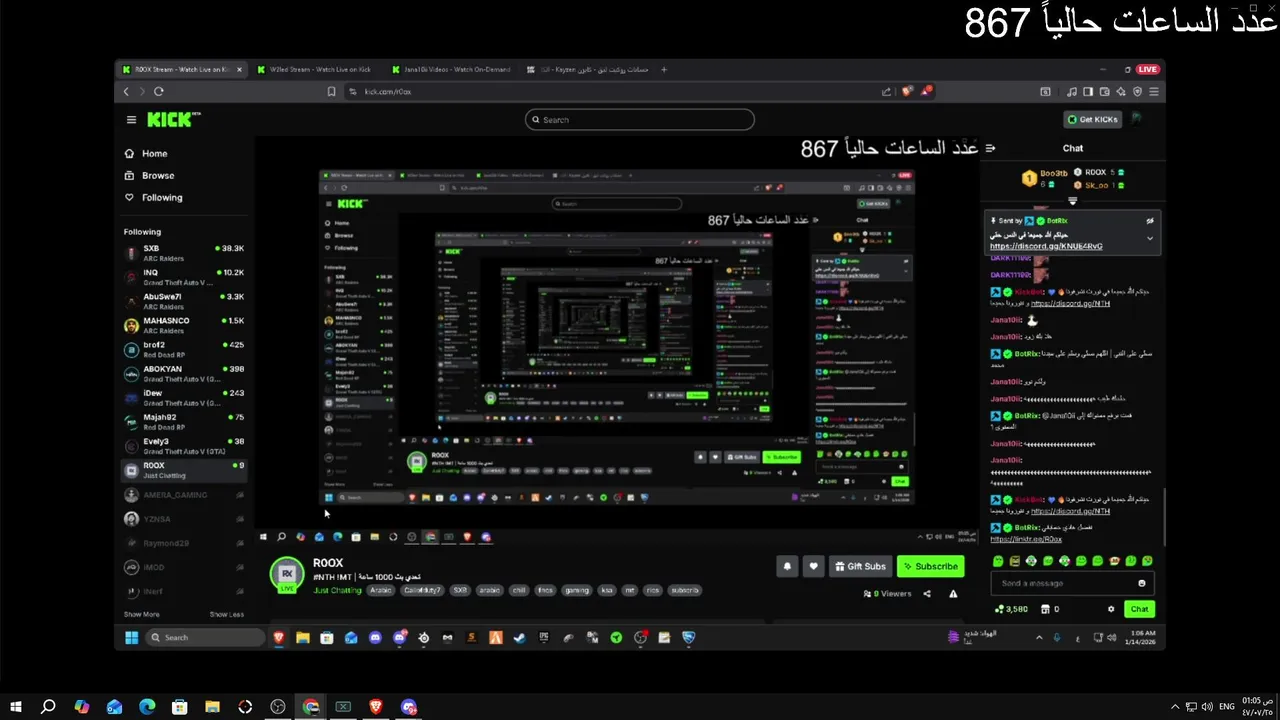
Task: Collapse chat using the arrow icon
Action: [x=990, y=148]
